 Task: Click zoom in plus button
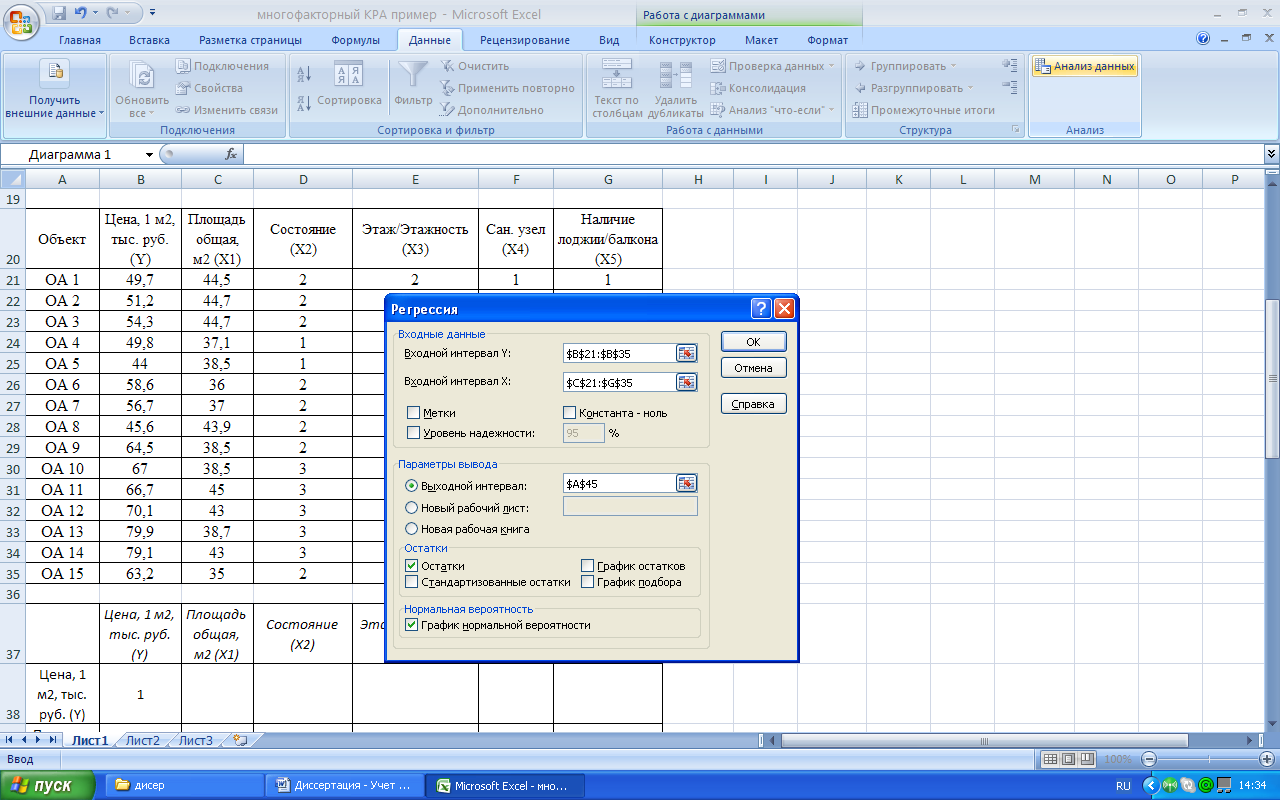[x=1267, y=759]
